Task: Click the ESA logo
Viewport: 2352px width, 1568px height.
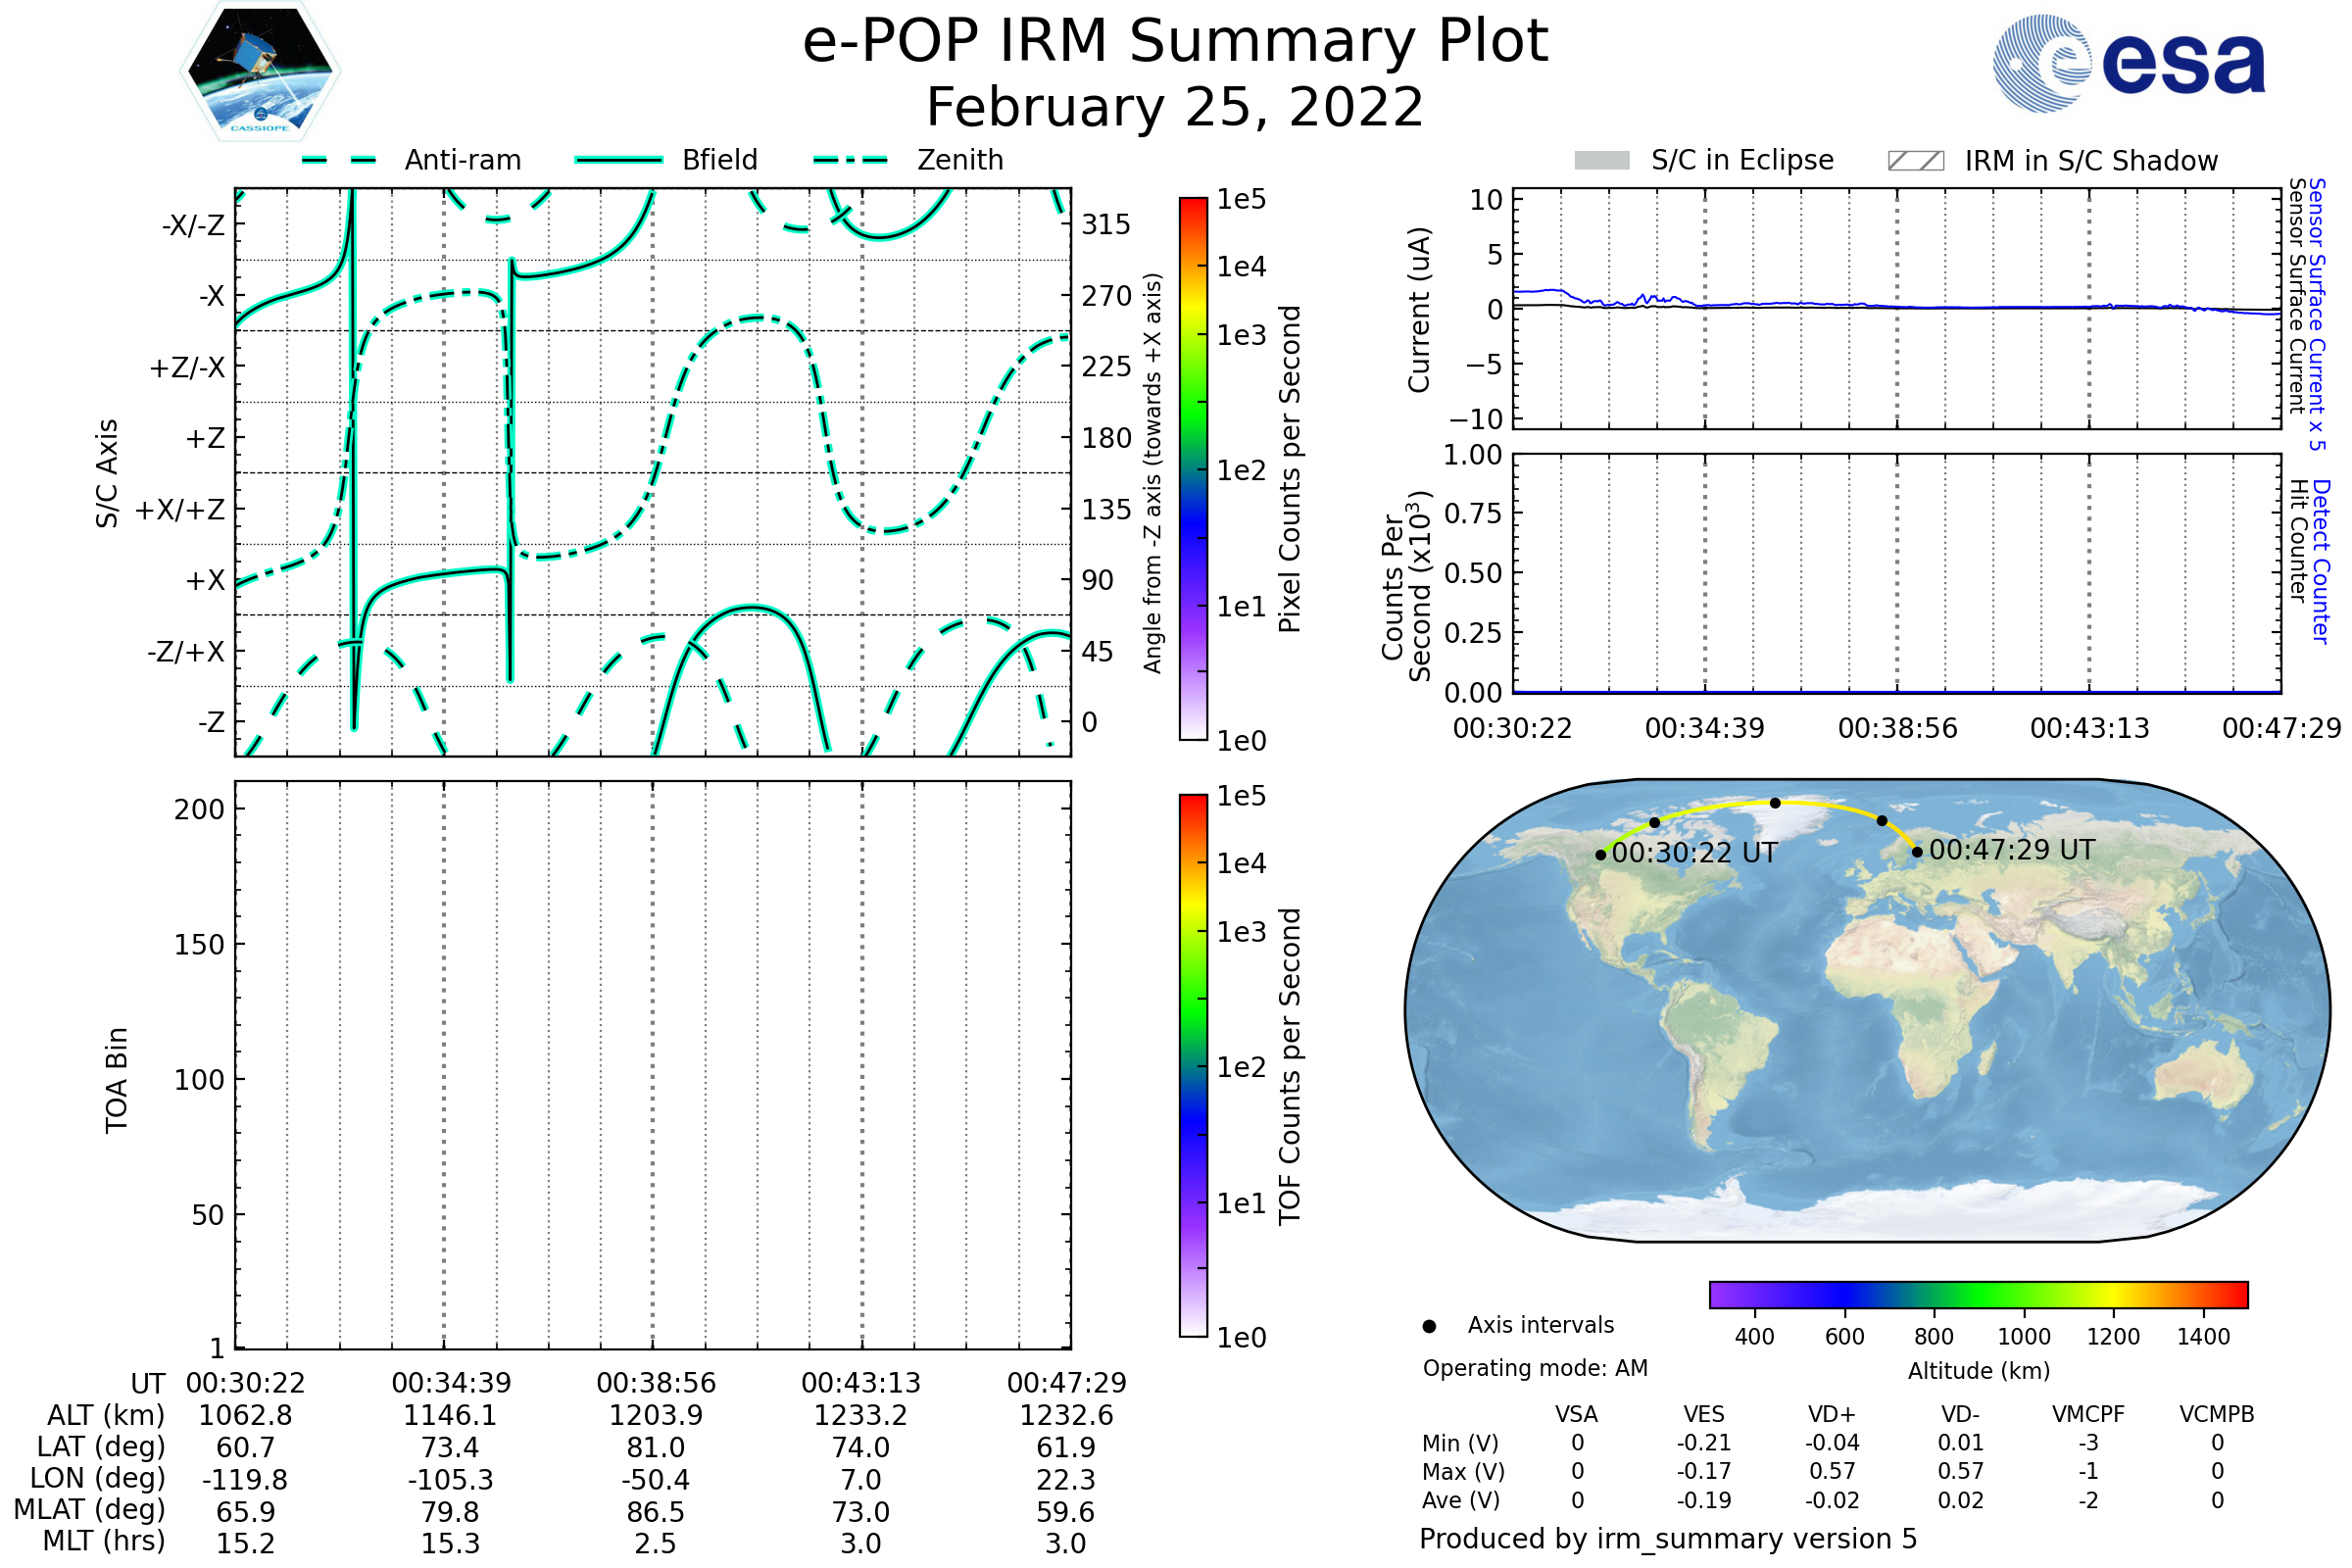Action: coord(2129,64)
